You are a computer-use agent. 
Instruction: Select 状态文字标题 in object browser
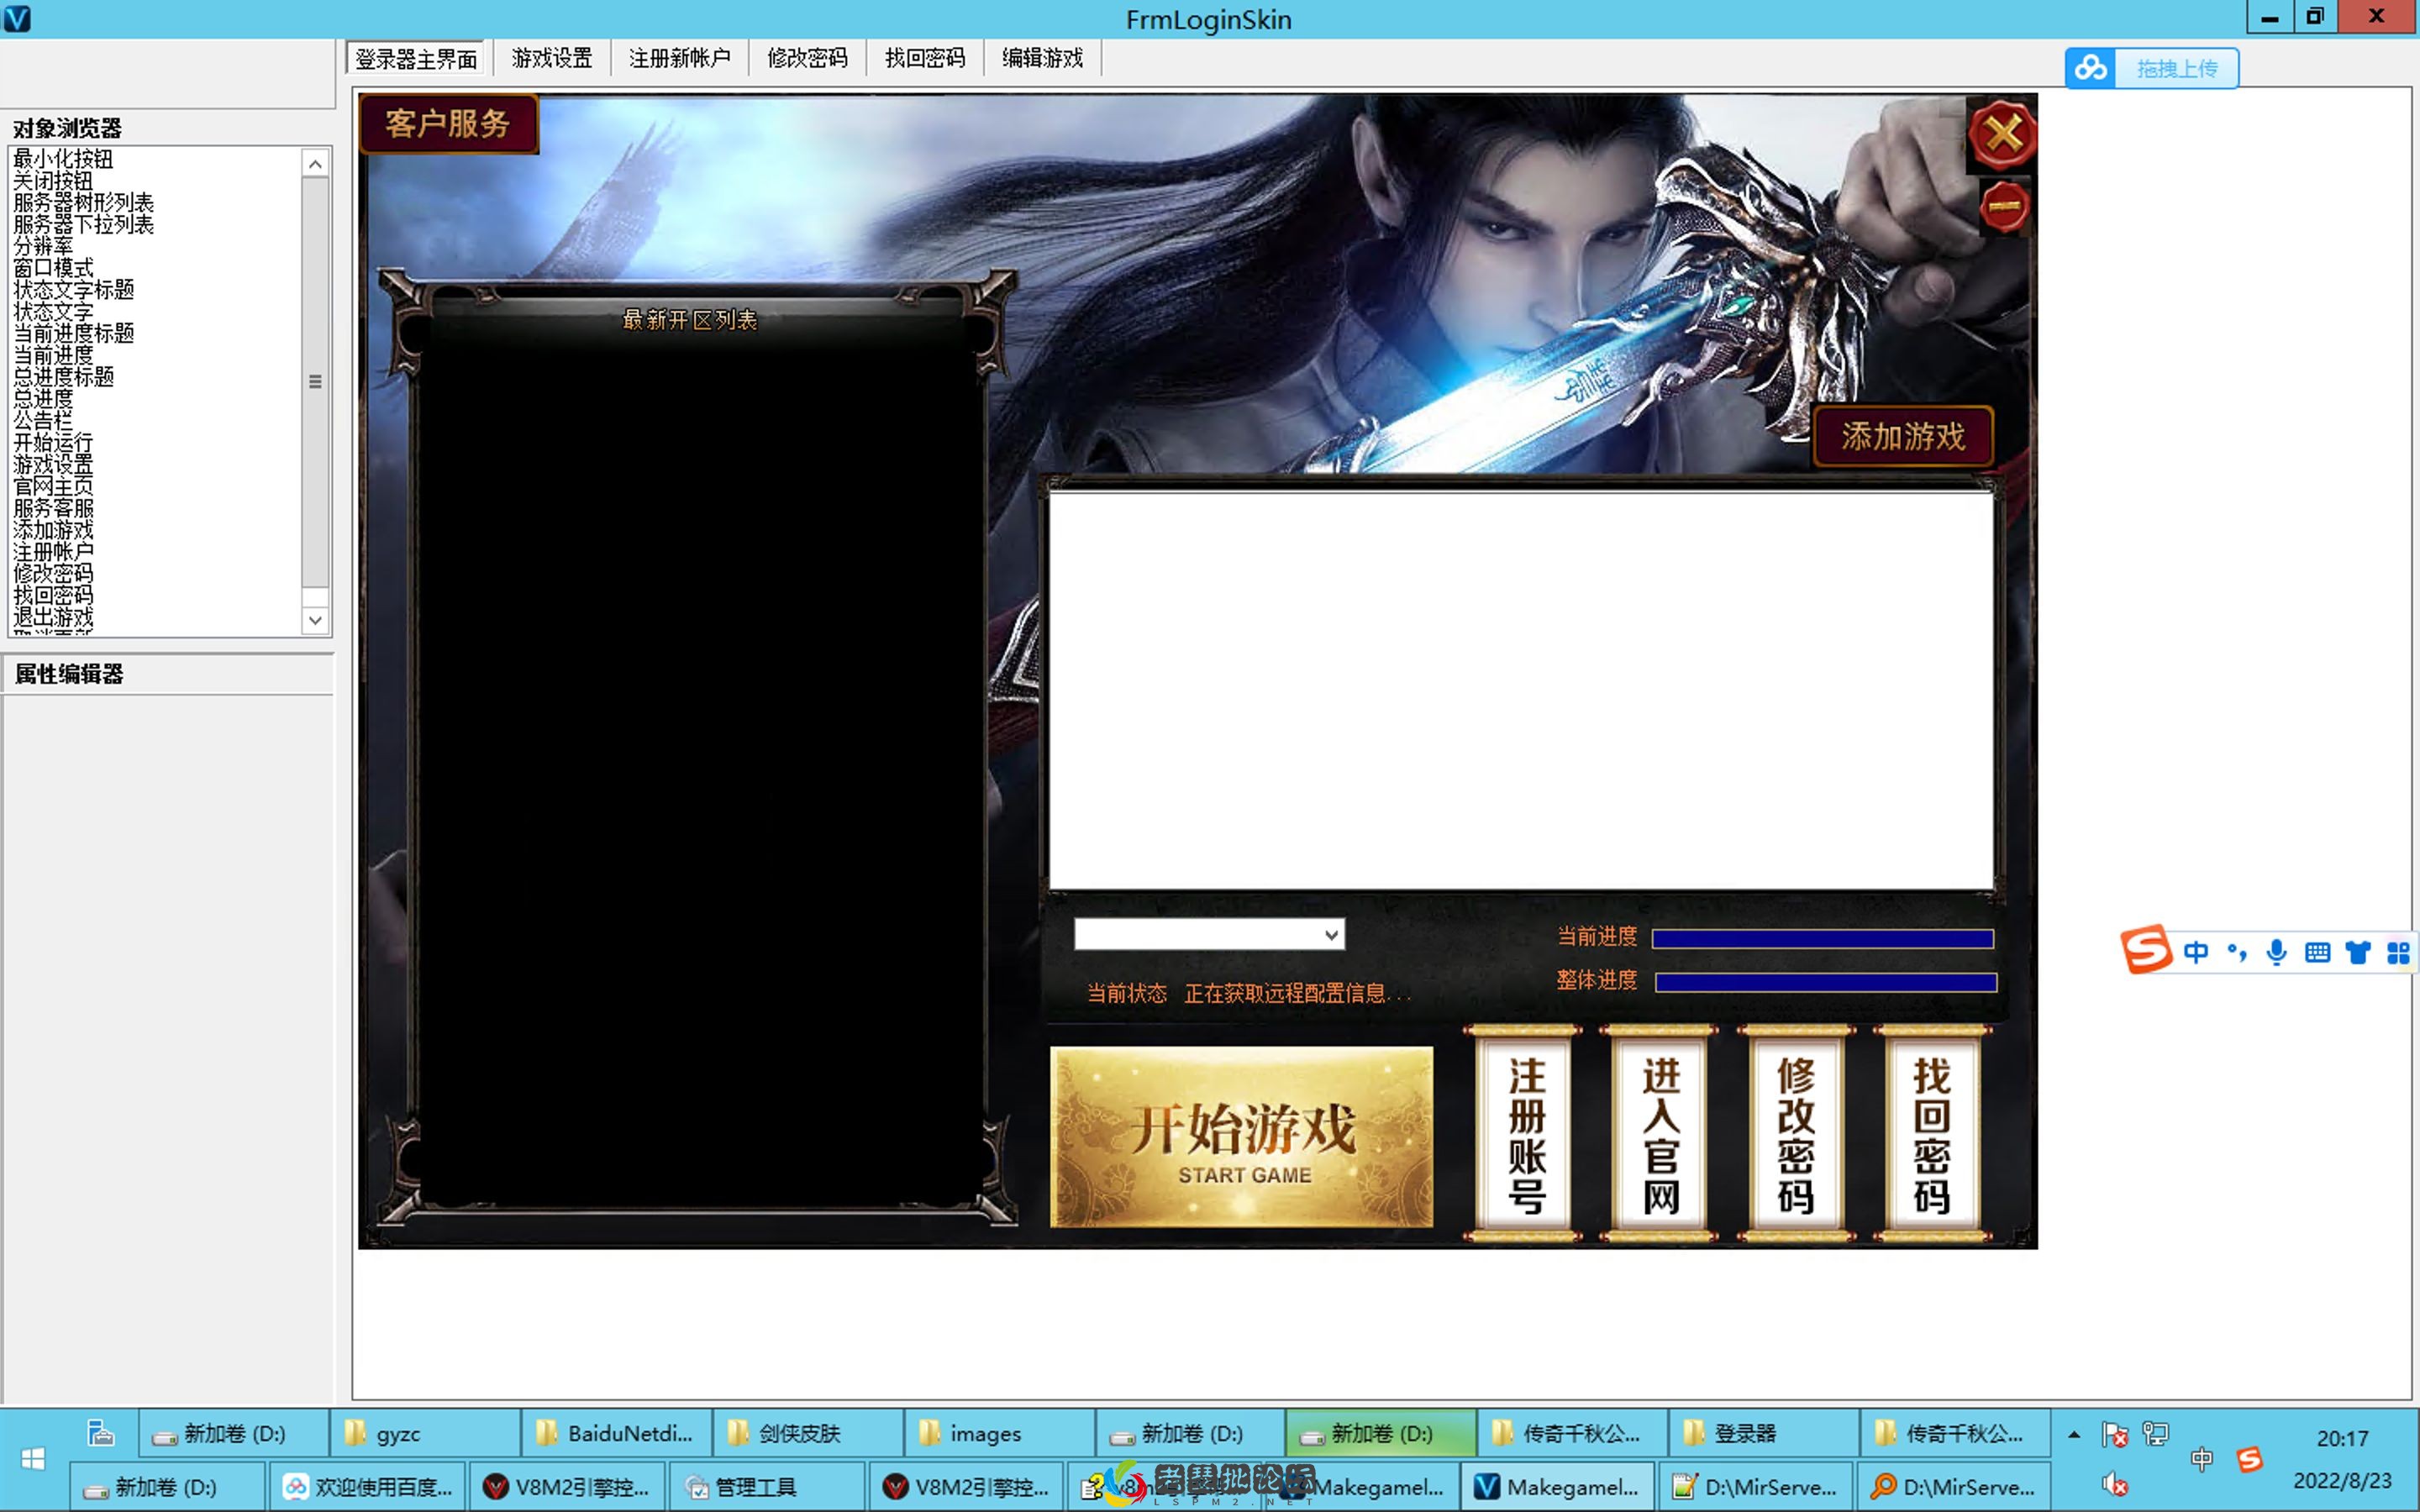tap(73, 290)
